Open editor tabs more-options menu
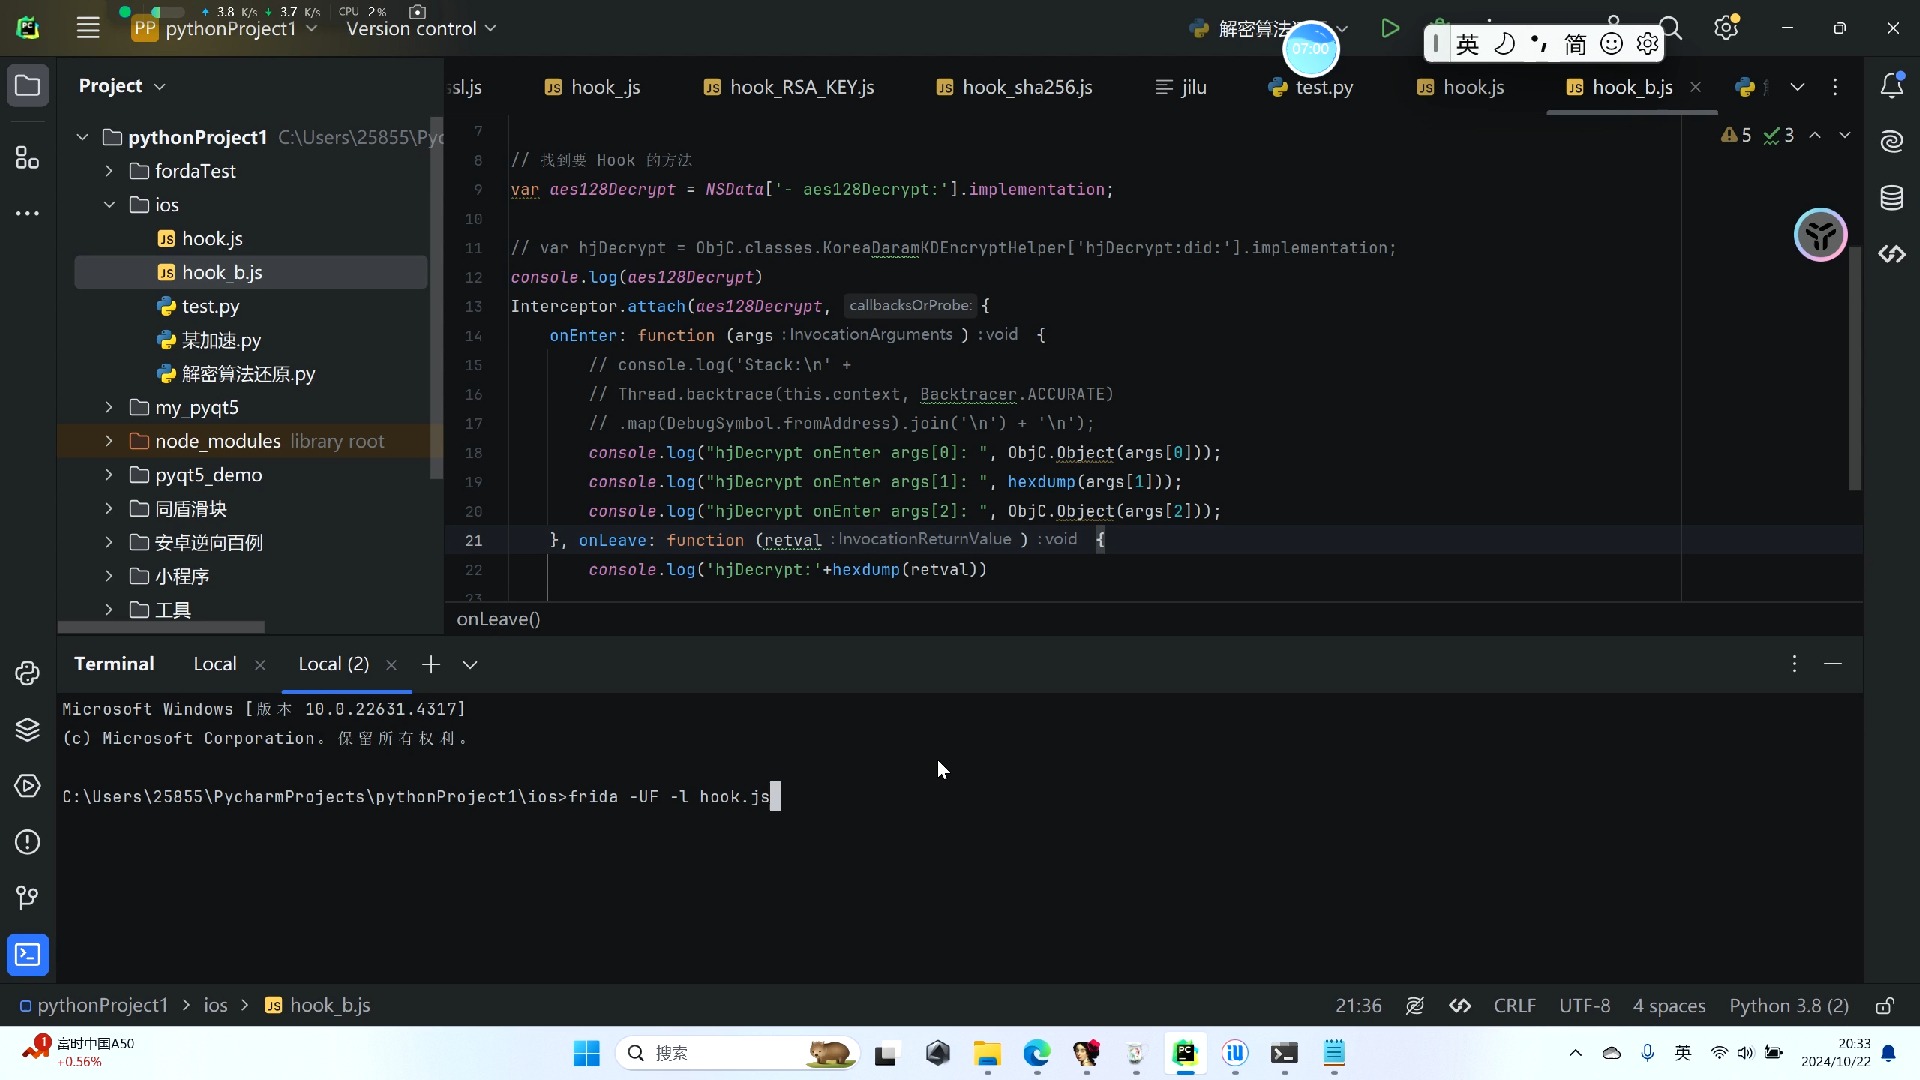This screenshot has height=1080, width=1920. point(1835,87)
